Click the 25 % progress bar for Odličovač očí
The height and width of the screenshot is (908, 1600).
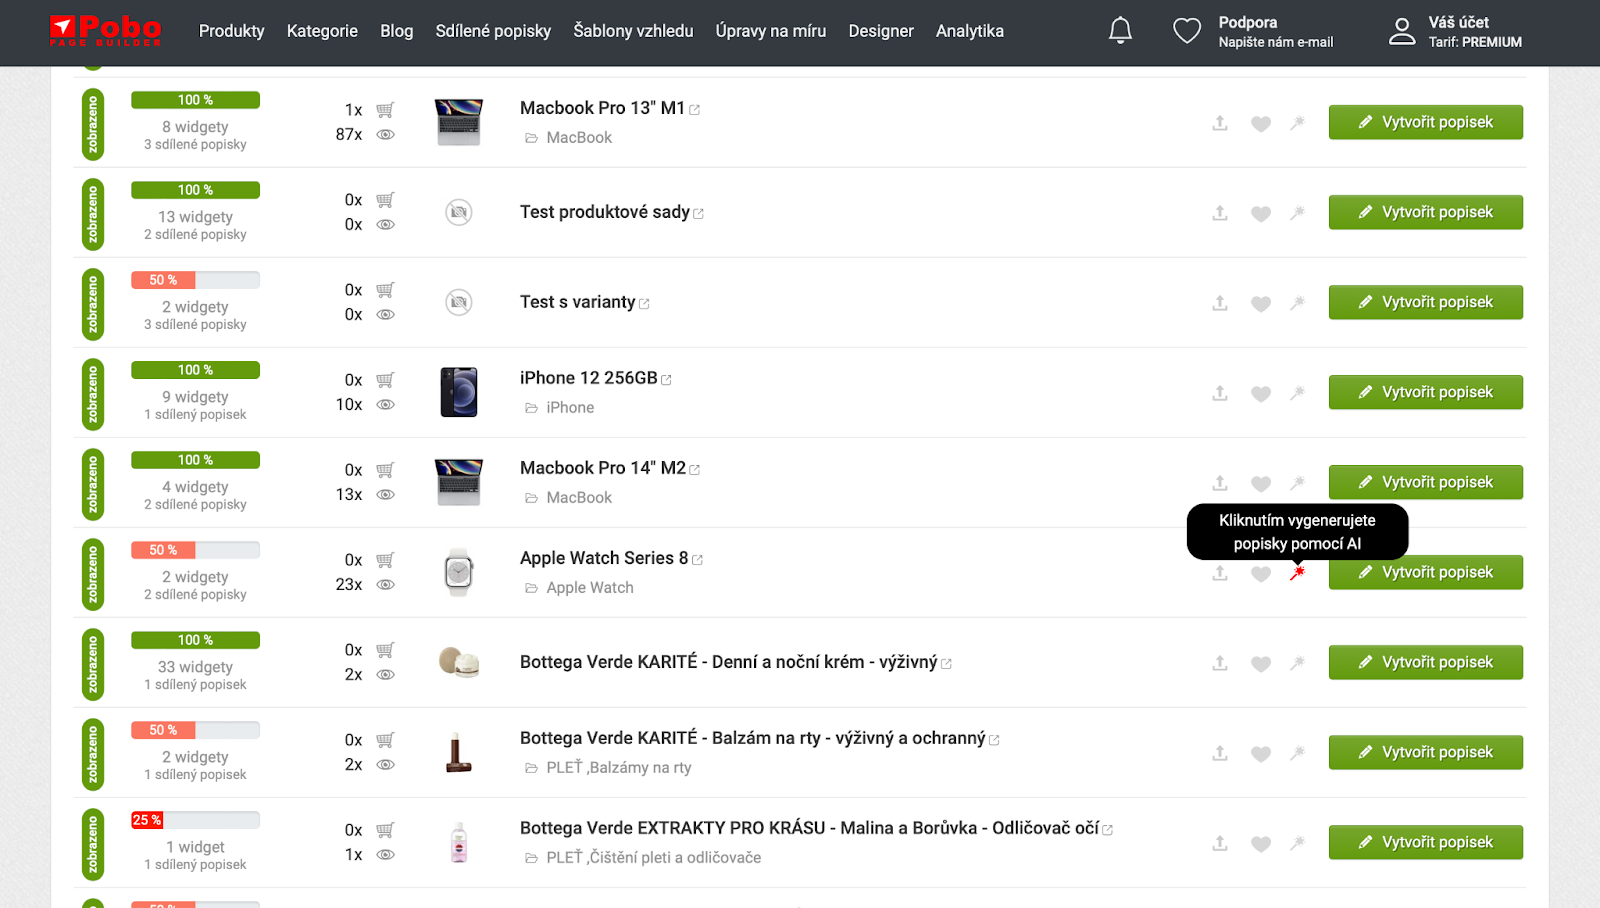tap(196, 820)
